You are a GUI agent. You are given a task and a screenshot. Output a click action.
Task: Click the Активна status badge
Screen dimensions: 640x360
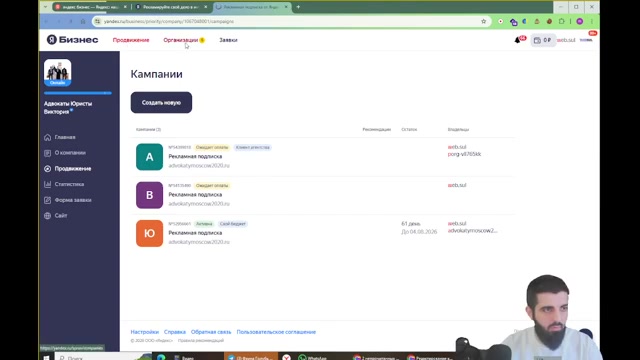[204, 224]
